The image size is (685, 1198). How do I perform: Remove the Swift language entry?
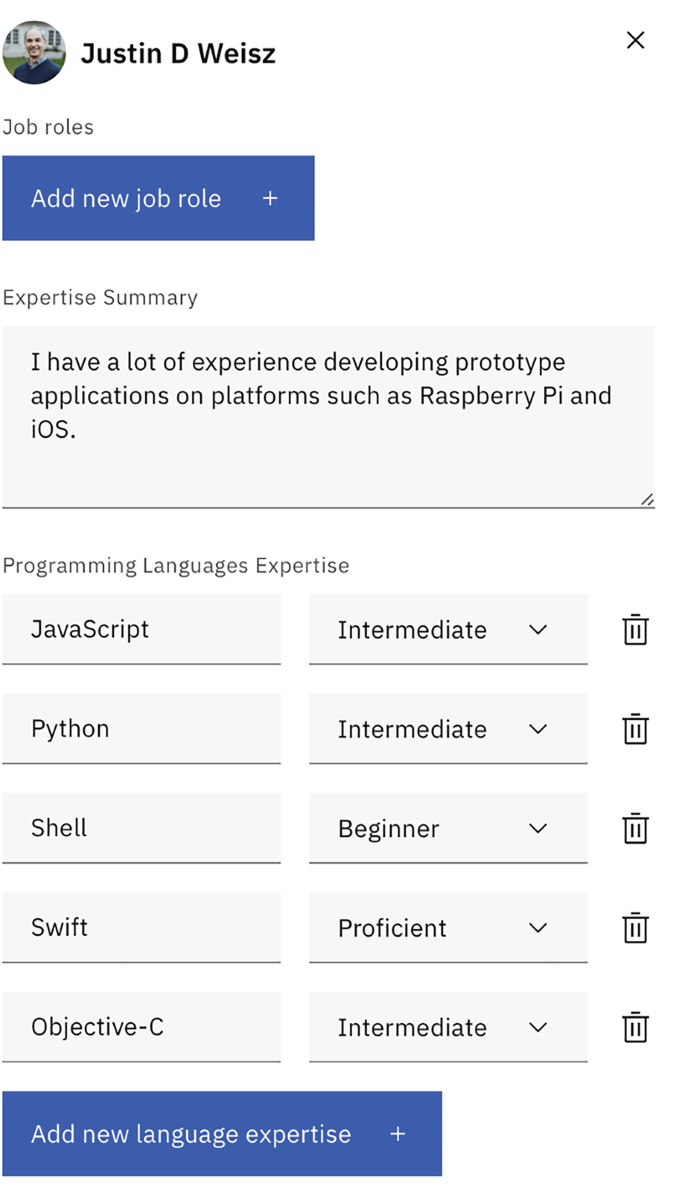click(635, 928)
